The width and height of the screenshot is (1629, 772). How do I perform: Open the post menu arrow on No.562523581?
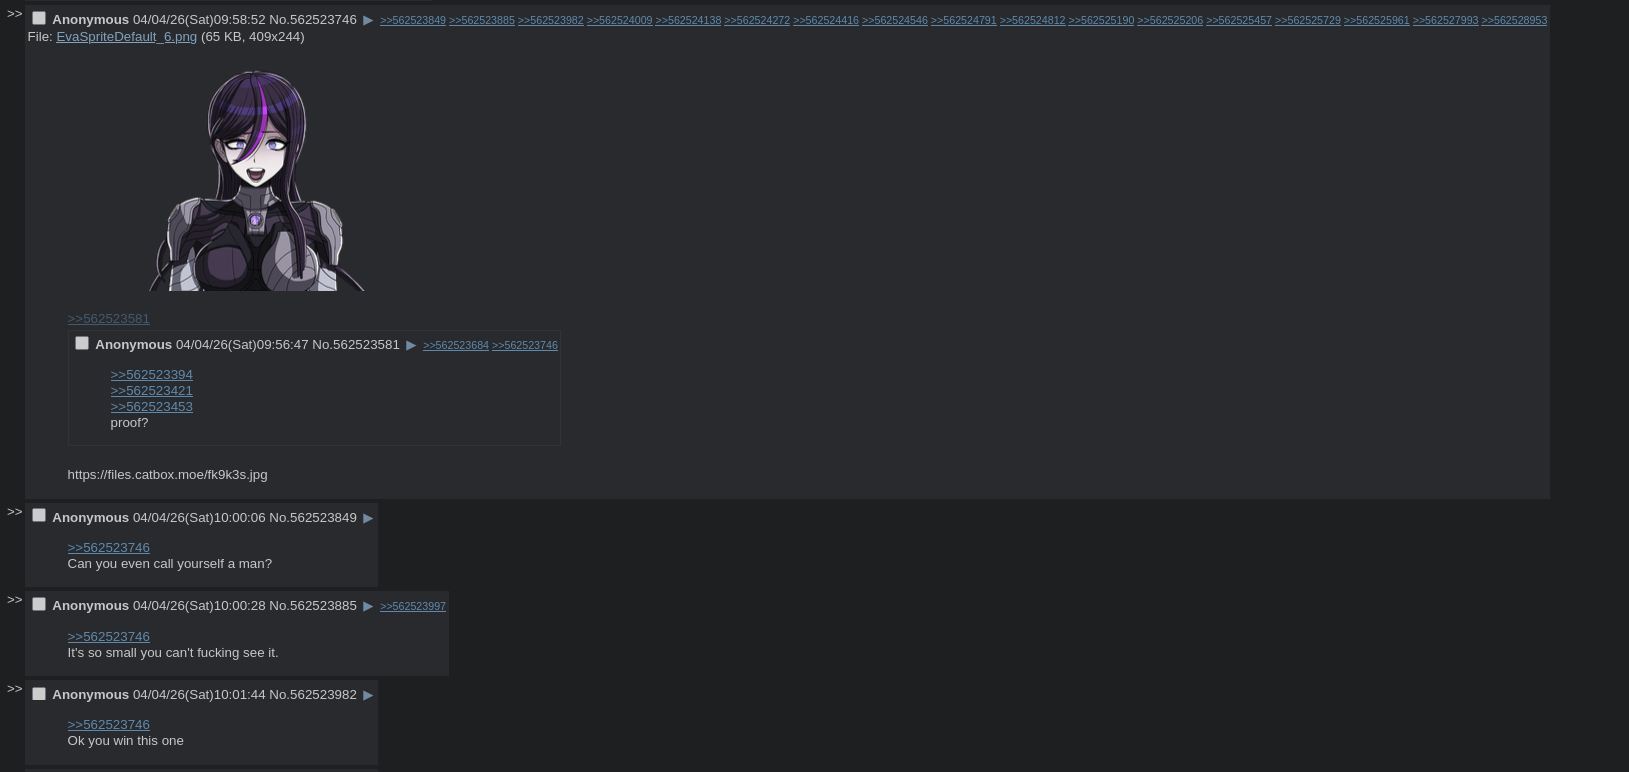pyautogui.click(x=411, y=345)
